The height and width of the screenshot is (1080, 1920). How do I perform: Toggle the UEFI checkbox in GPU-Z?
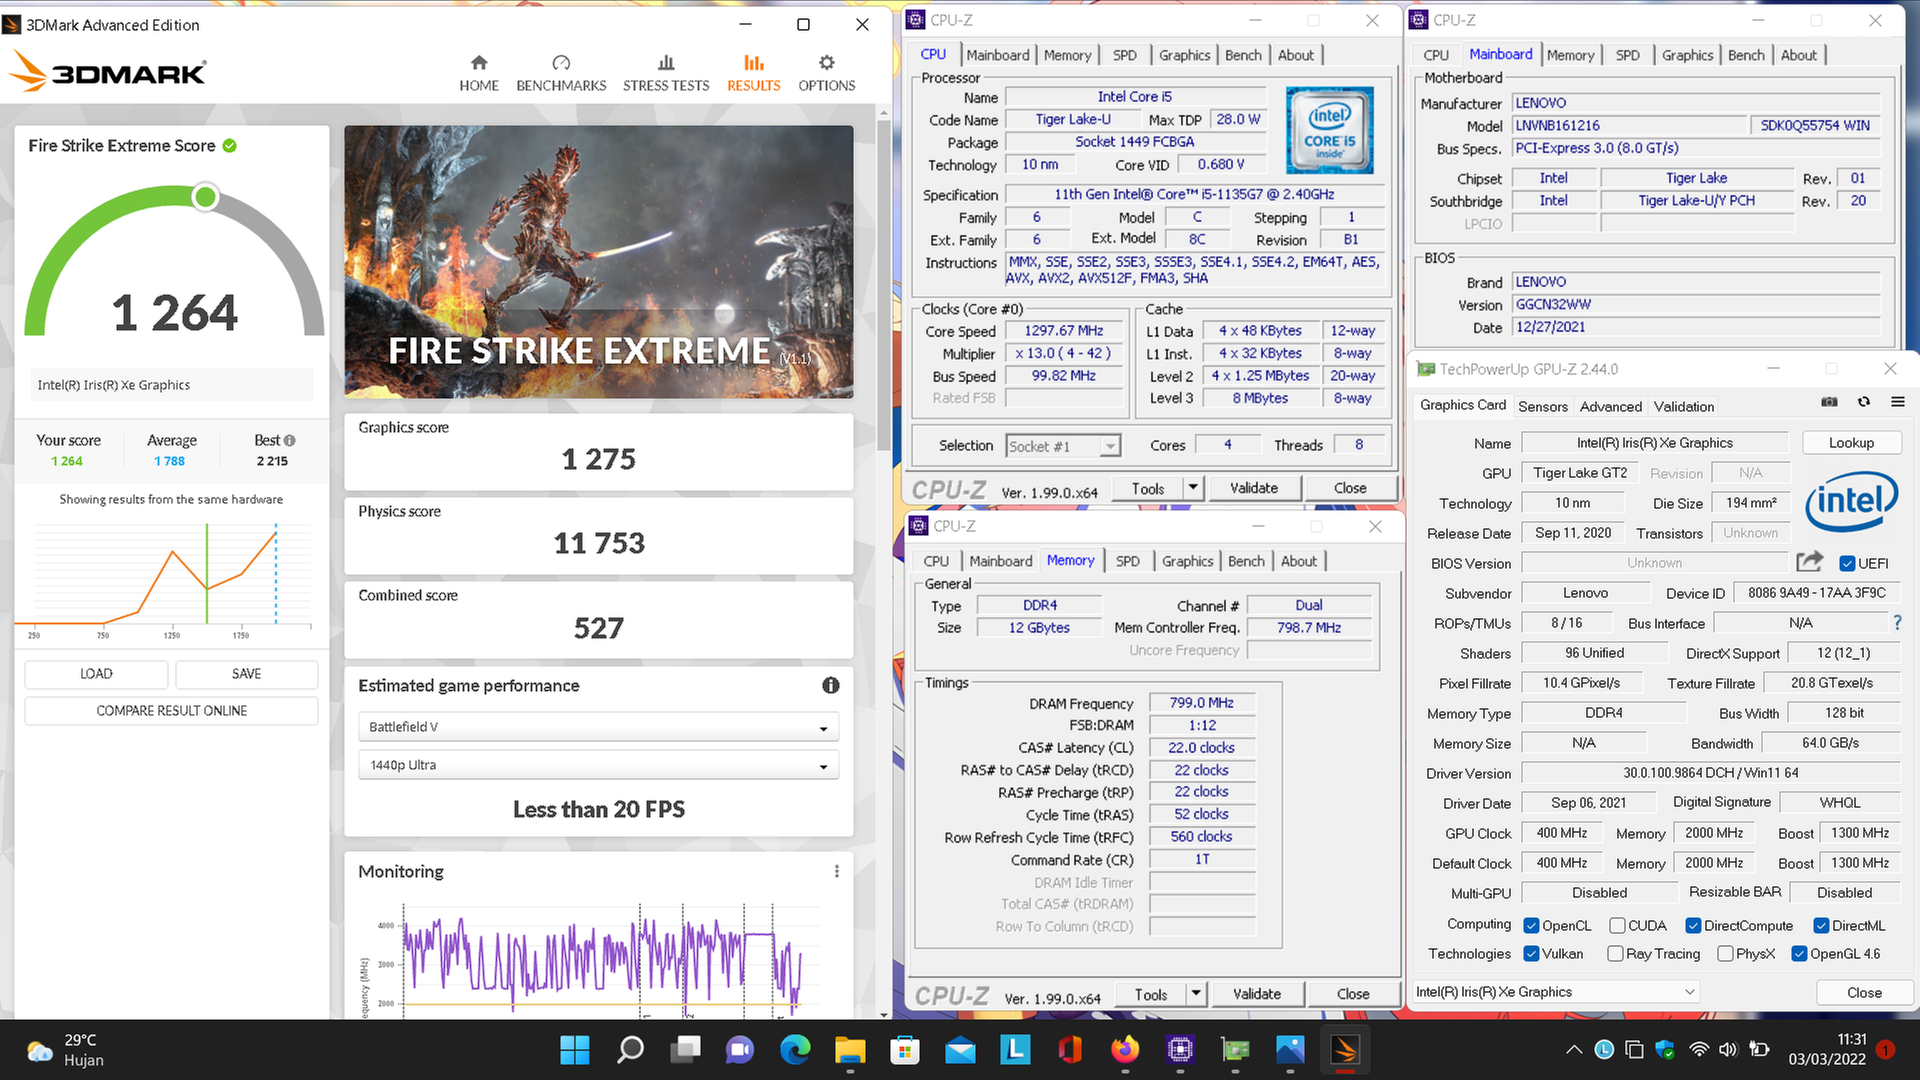point(1847,563)
